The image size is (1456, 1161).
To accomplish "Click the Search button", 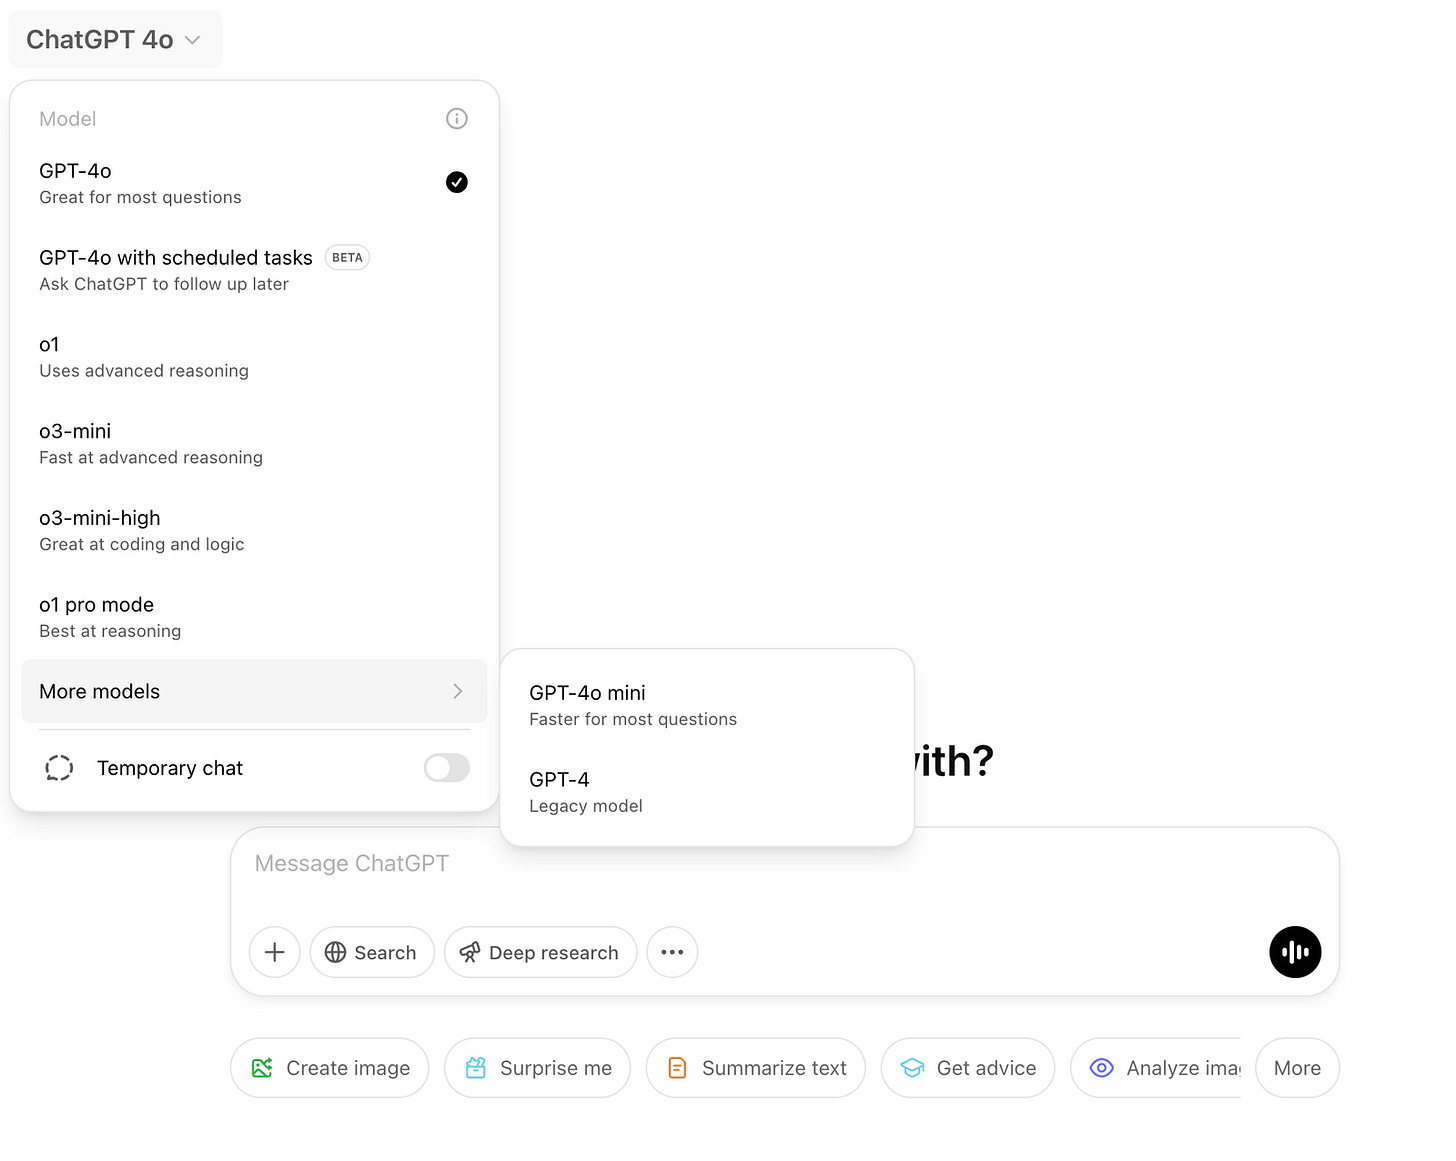I will coord(372,952).
